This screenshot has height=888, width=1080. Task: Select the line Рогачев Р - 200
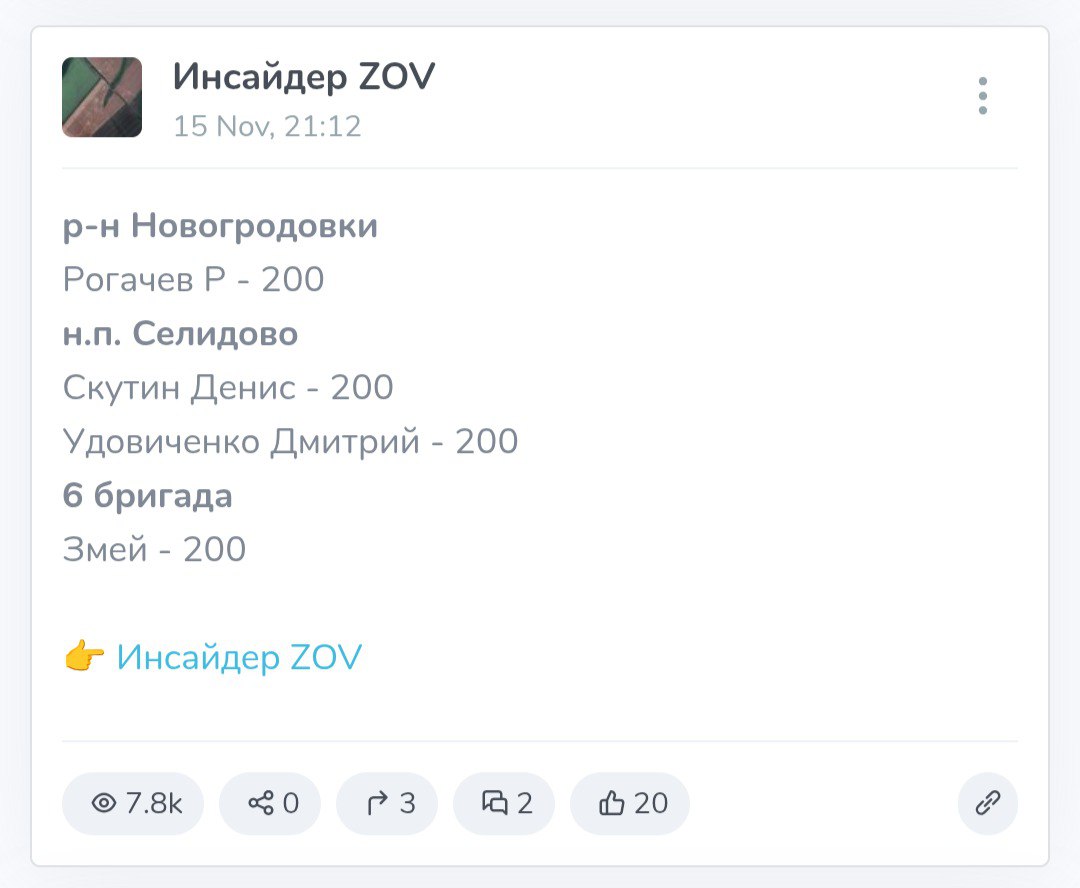pos(193,280)
